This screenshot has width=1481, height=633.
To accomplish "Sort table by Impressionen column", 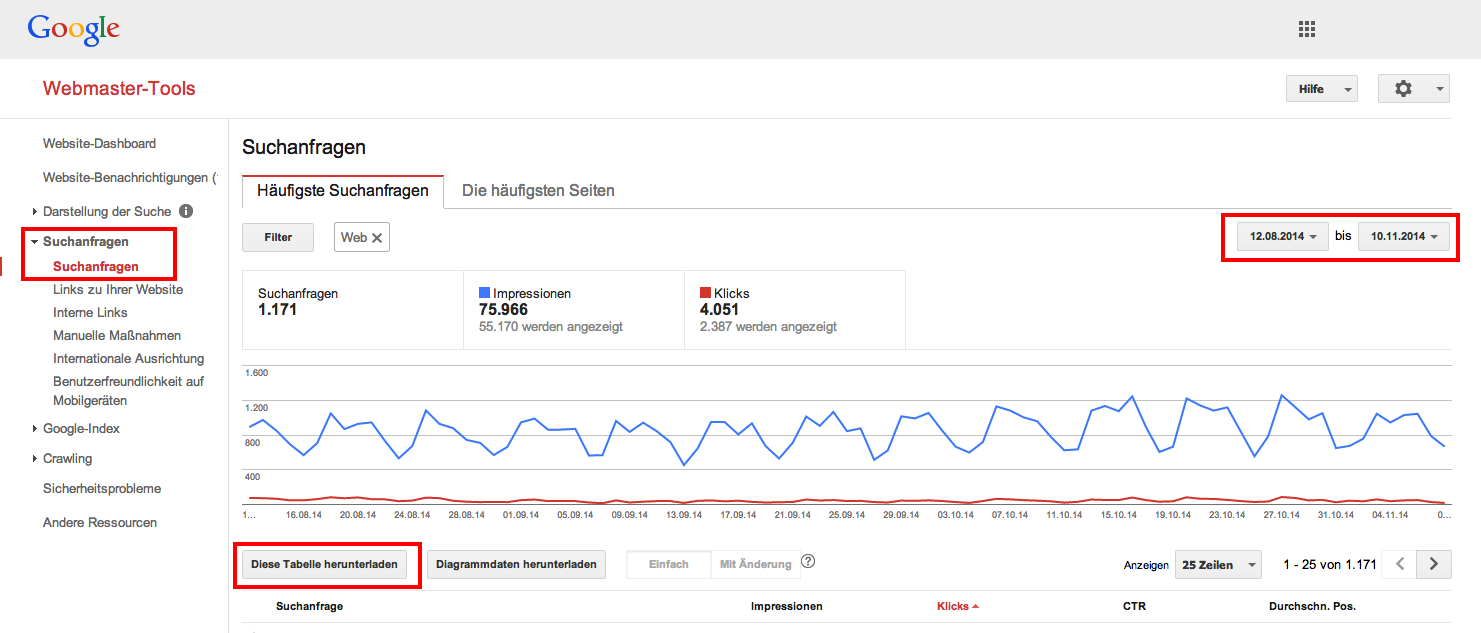I will (x=786, y=607).
